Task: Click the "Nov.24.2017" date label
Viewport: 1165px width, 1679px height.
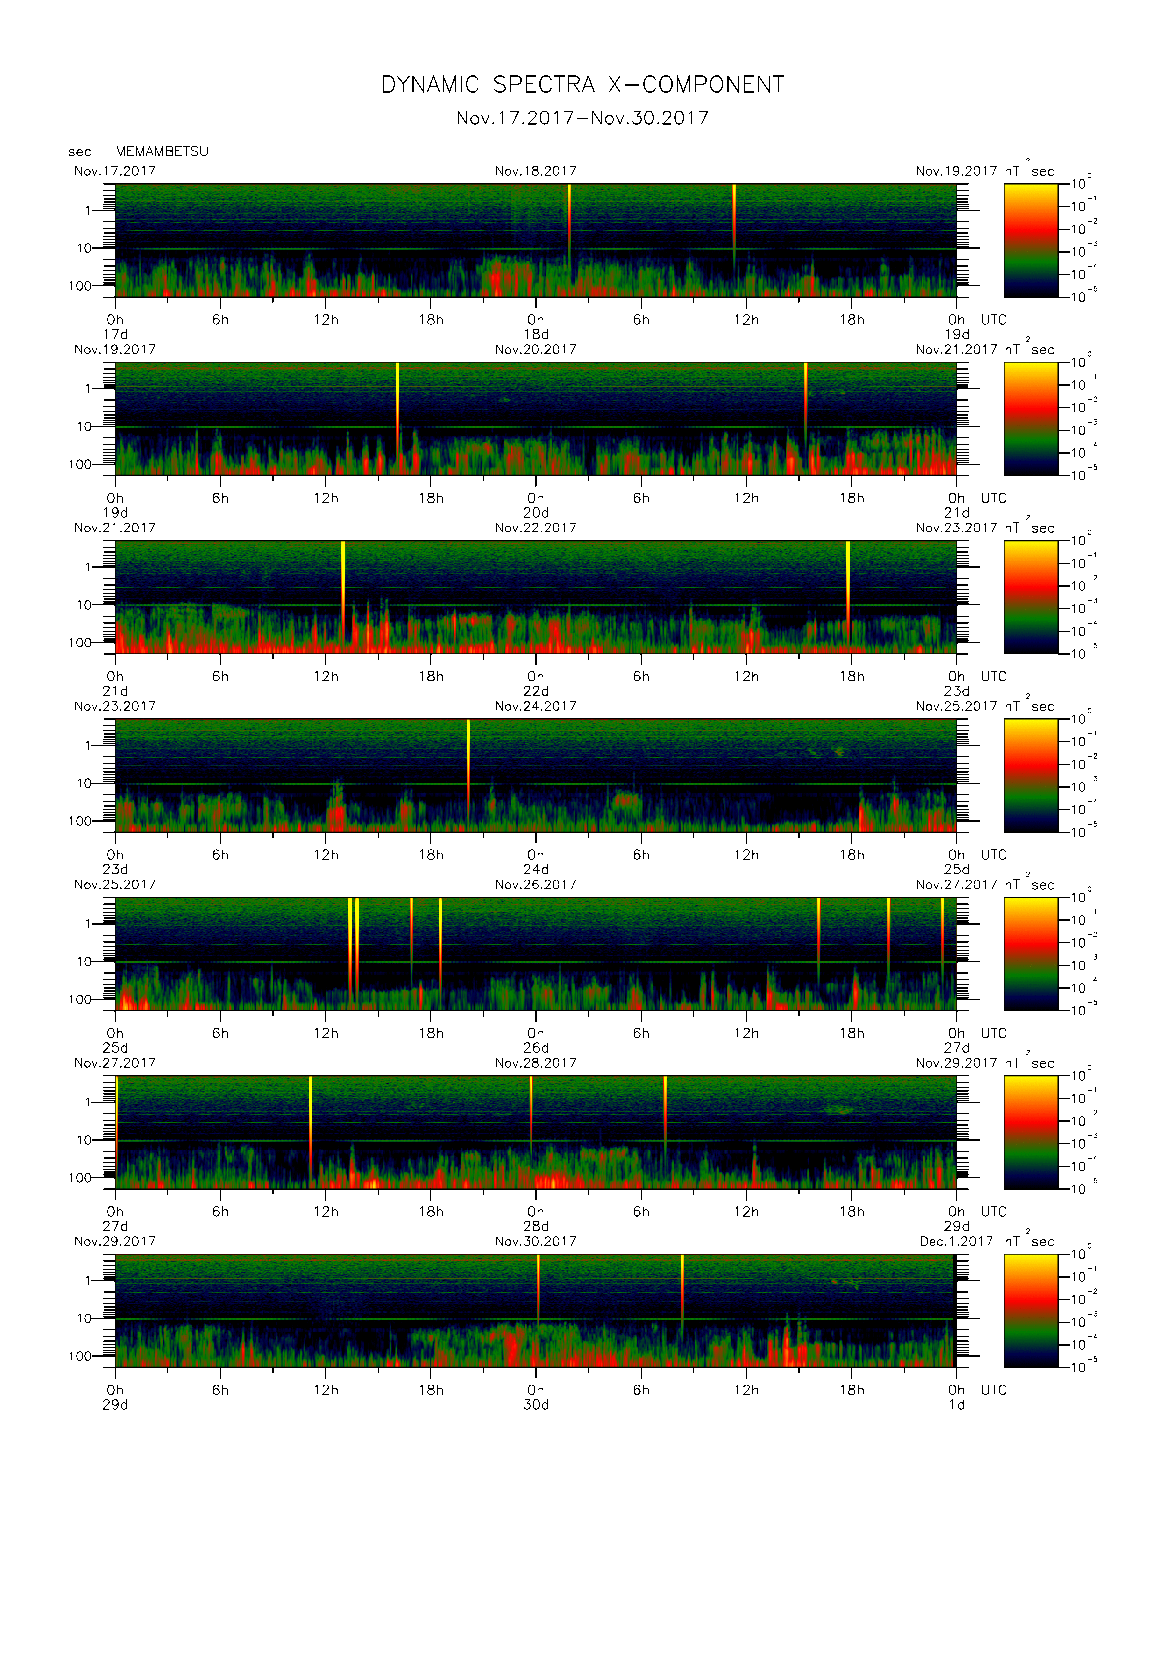Action: 535,706
